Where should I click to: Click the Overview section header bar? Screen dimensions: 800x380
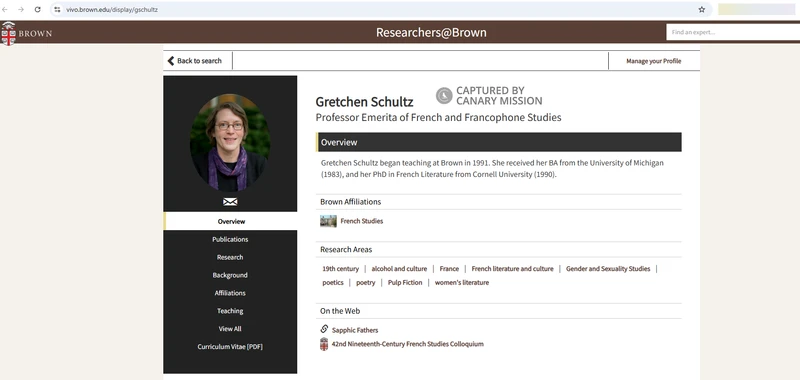(498, 142)
